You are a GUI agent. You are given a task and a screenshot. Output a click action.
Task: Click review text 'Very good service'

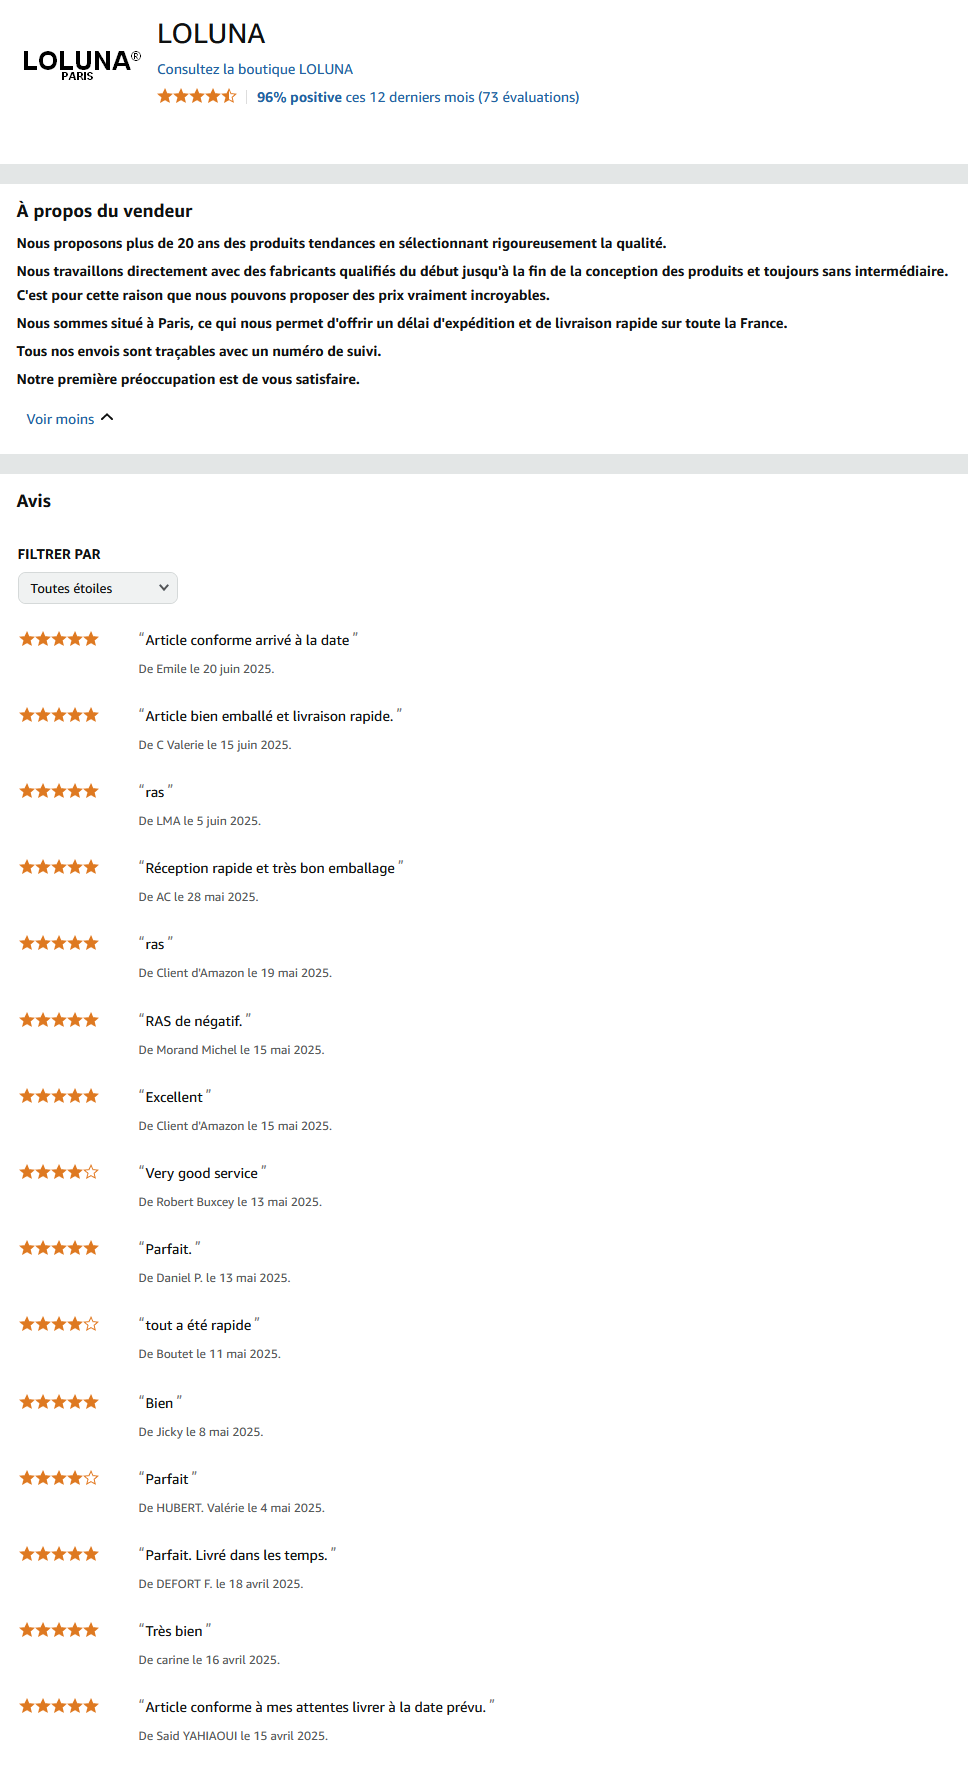[202, 1173]
